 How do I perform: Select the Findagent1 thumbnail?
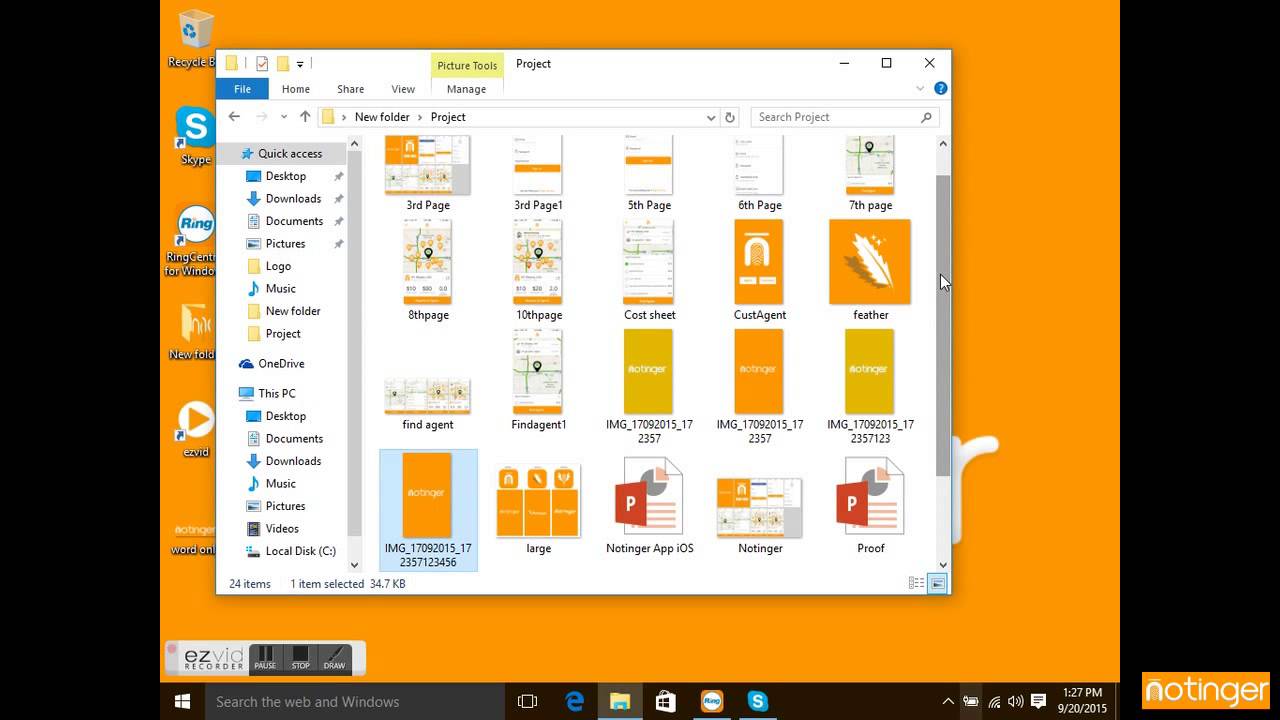click(x=538, y=380)
